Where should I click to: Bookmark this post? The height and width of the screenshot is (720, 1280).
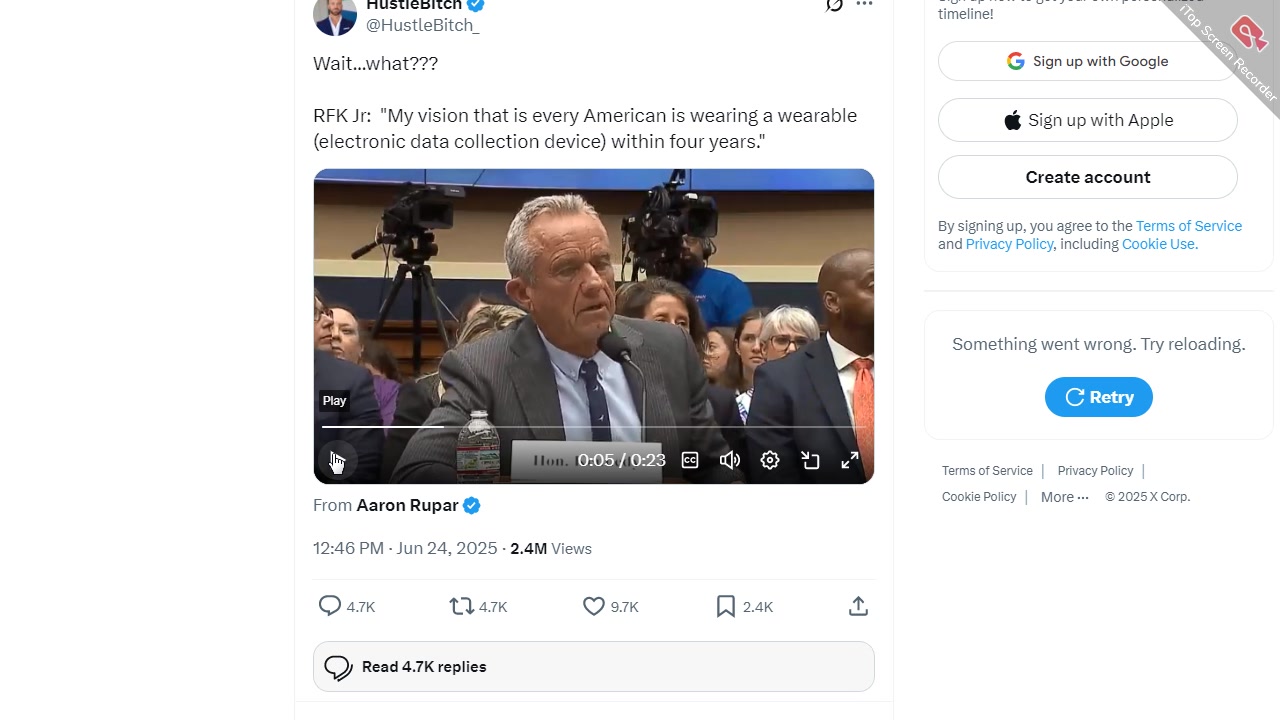726,606
